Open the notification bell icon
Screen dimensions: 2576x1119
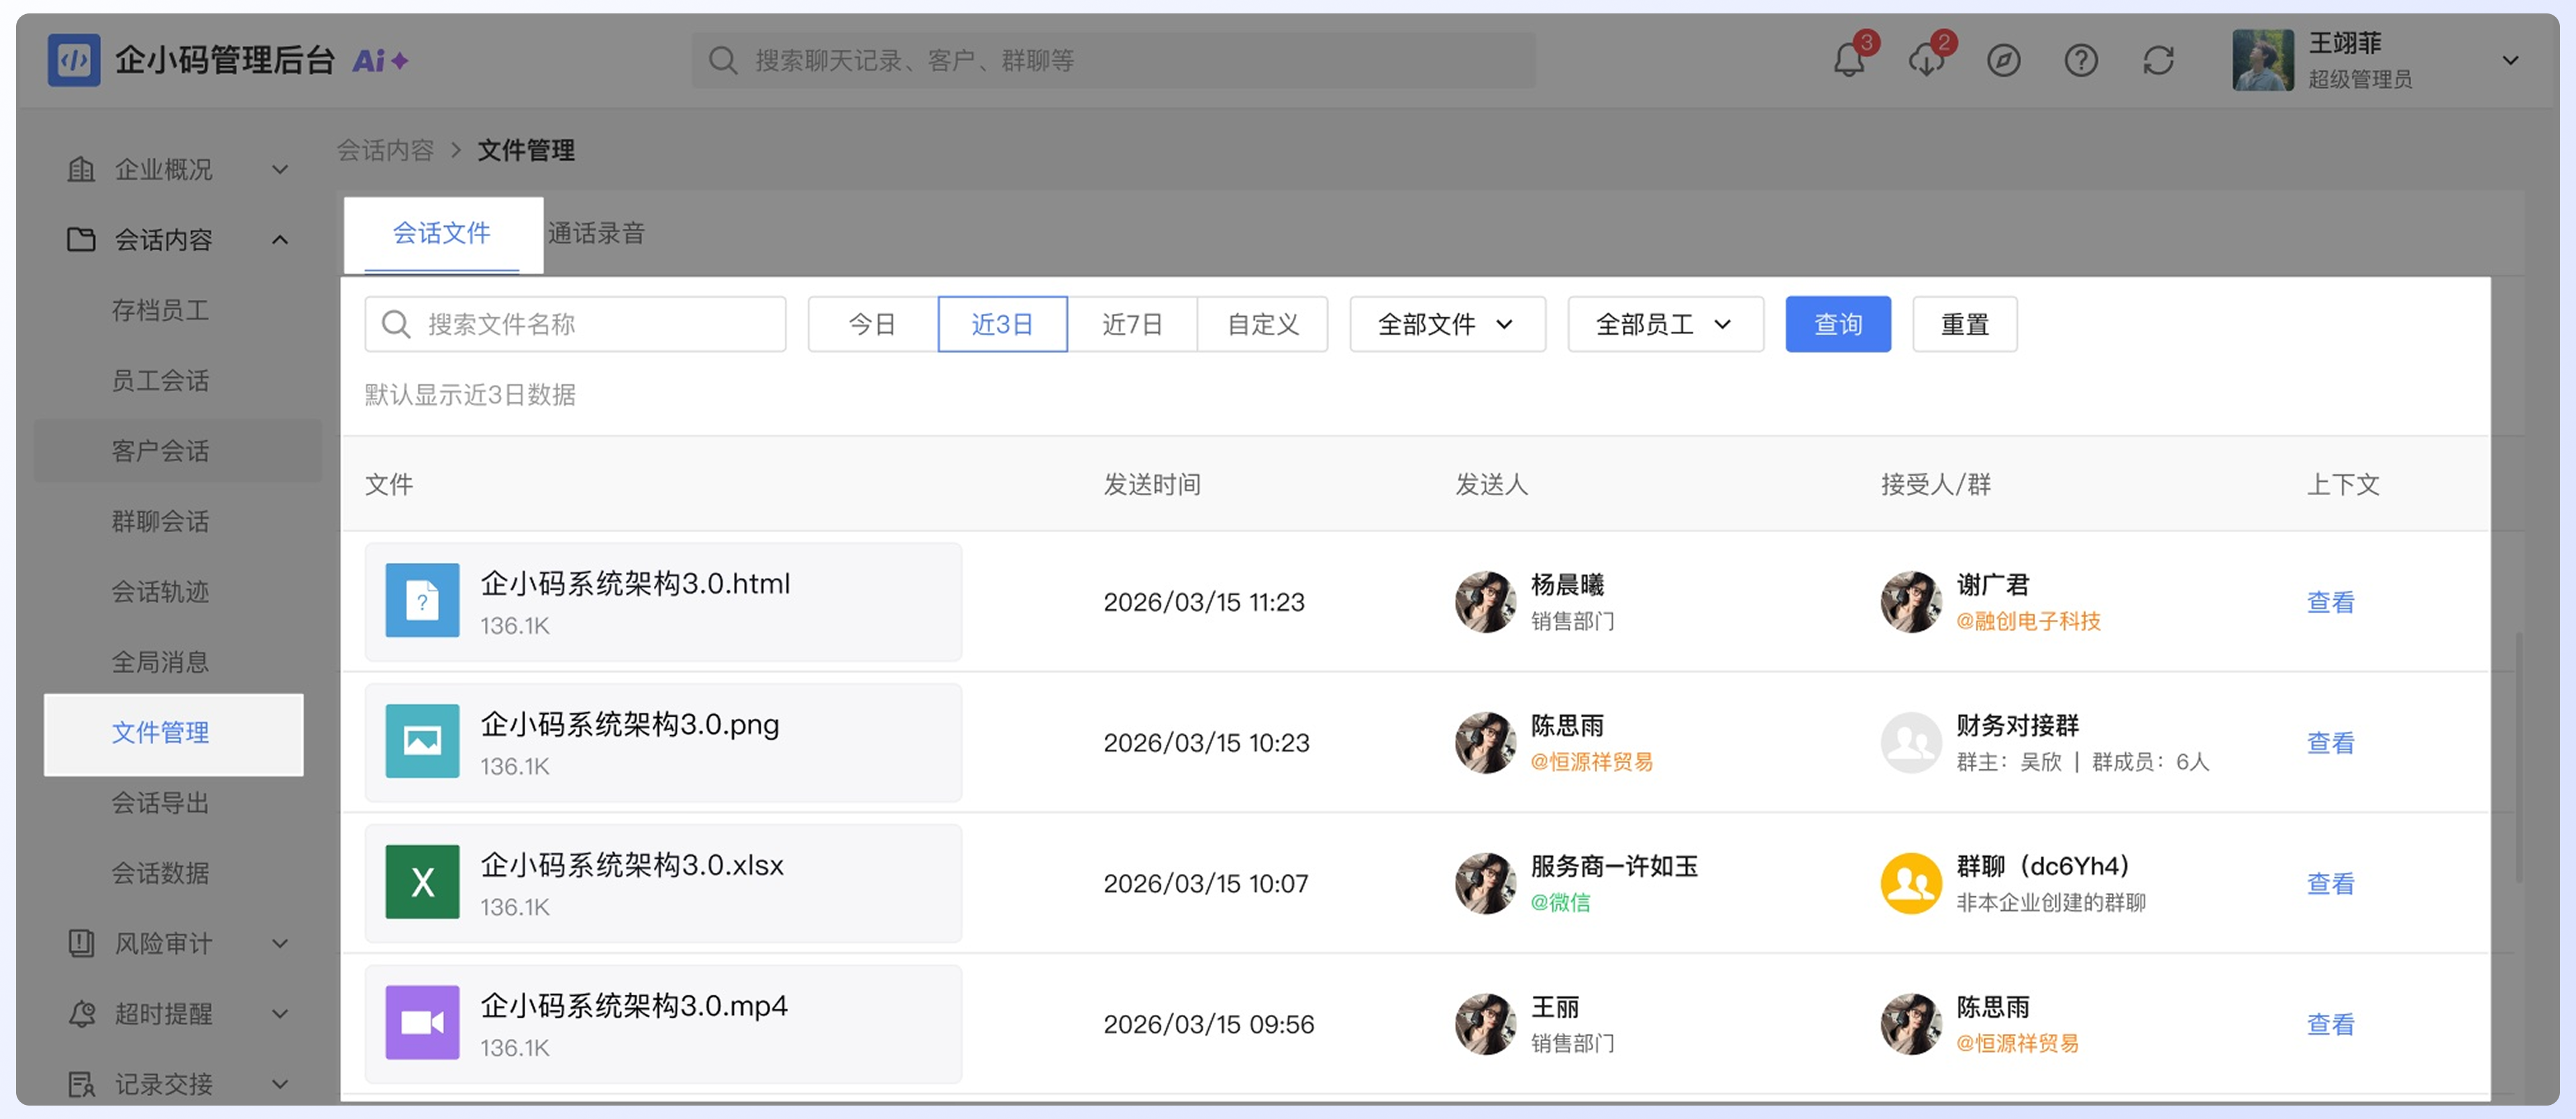tap(1848, 61)
